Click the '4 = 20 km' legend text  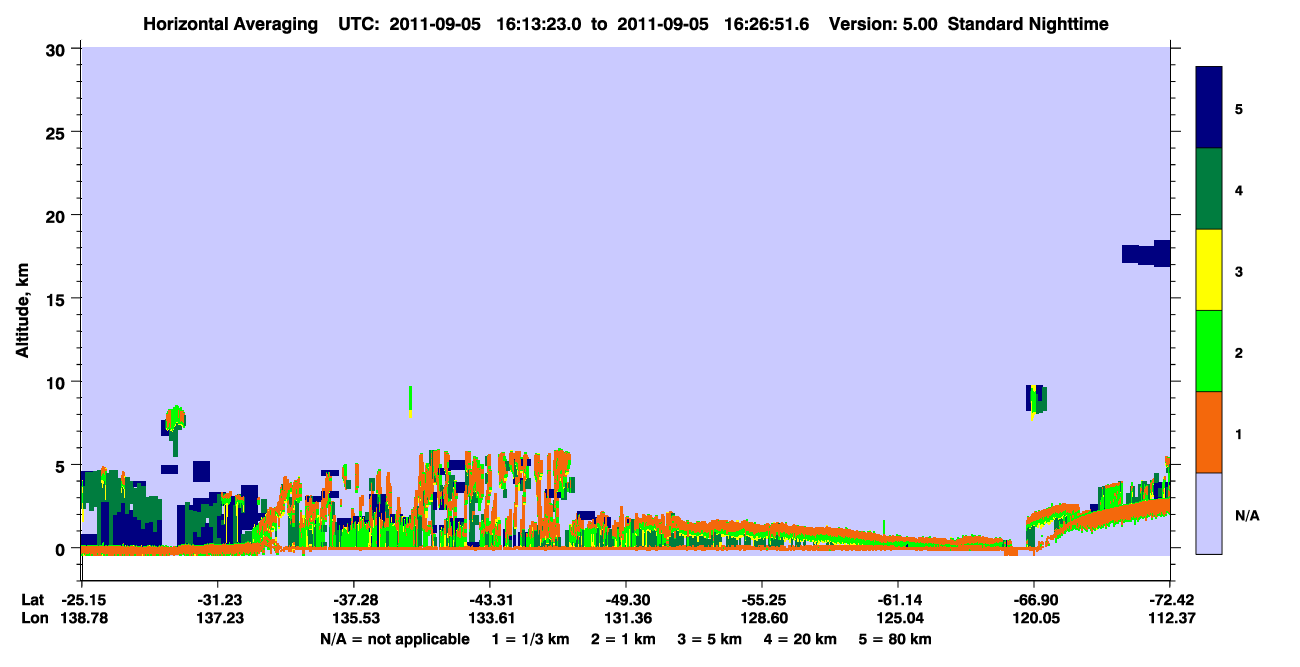tap(801, 638)
